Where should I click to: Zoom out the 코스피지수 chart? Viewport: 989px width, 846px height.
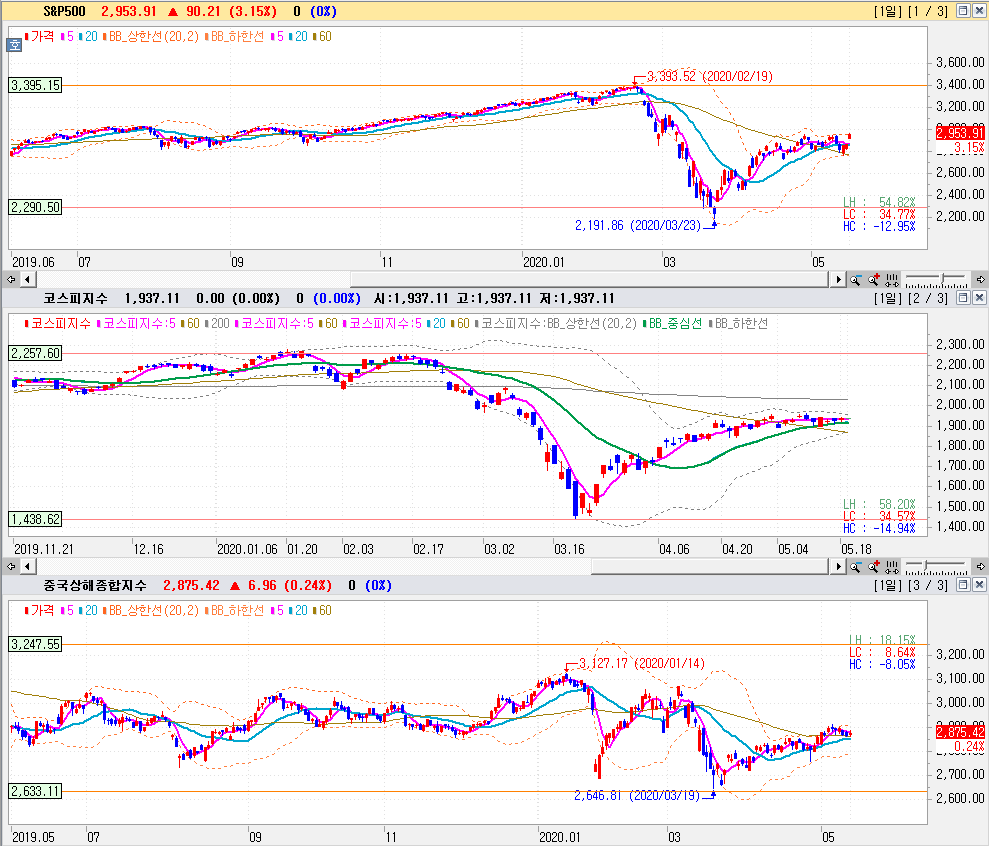(x=855, y=567)
